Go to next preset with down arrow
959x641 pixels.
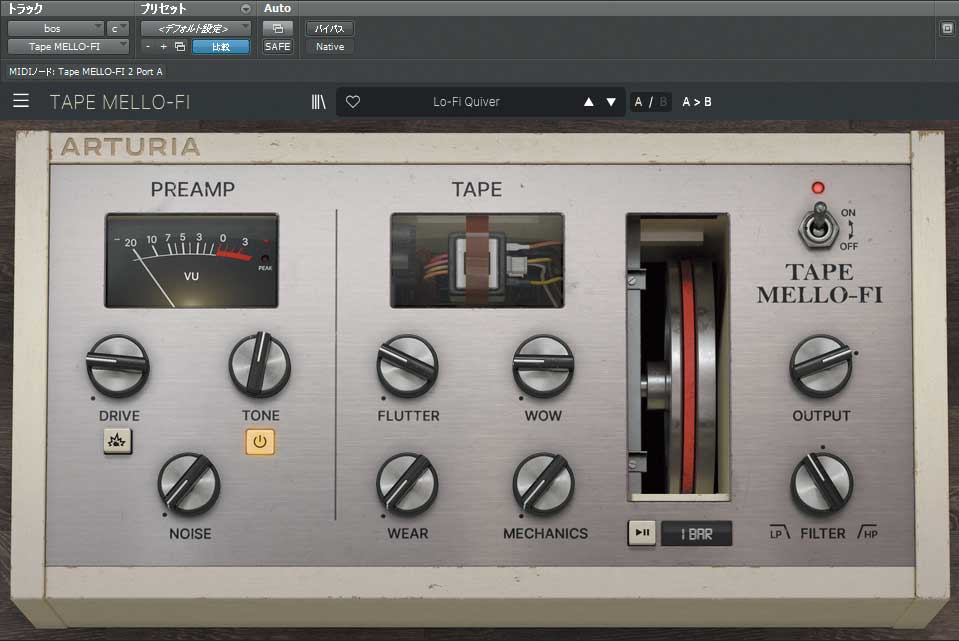coord(611,102)
